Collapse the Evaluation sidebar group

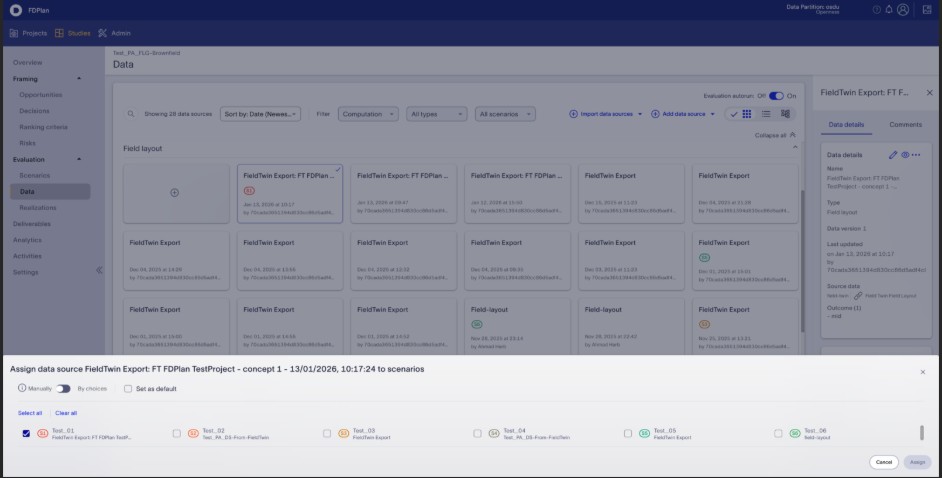[x=79, y=159]
